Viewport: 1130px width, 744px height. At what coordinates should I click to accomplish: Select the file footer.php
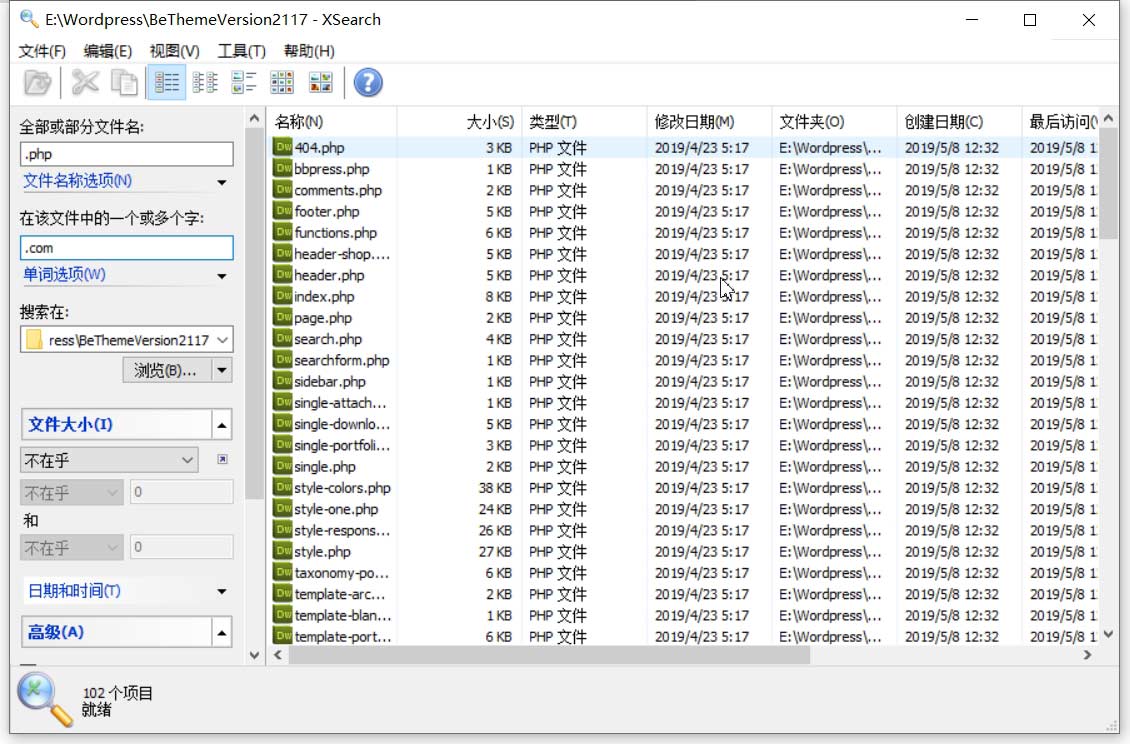(326, 211)
